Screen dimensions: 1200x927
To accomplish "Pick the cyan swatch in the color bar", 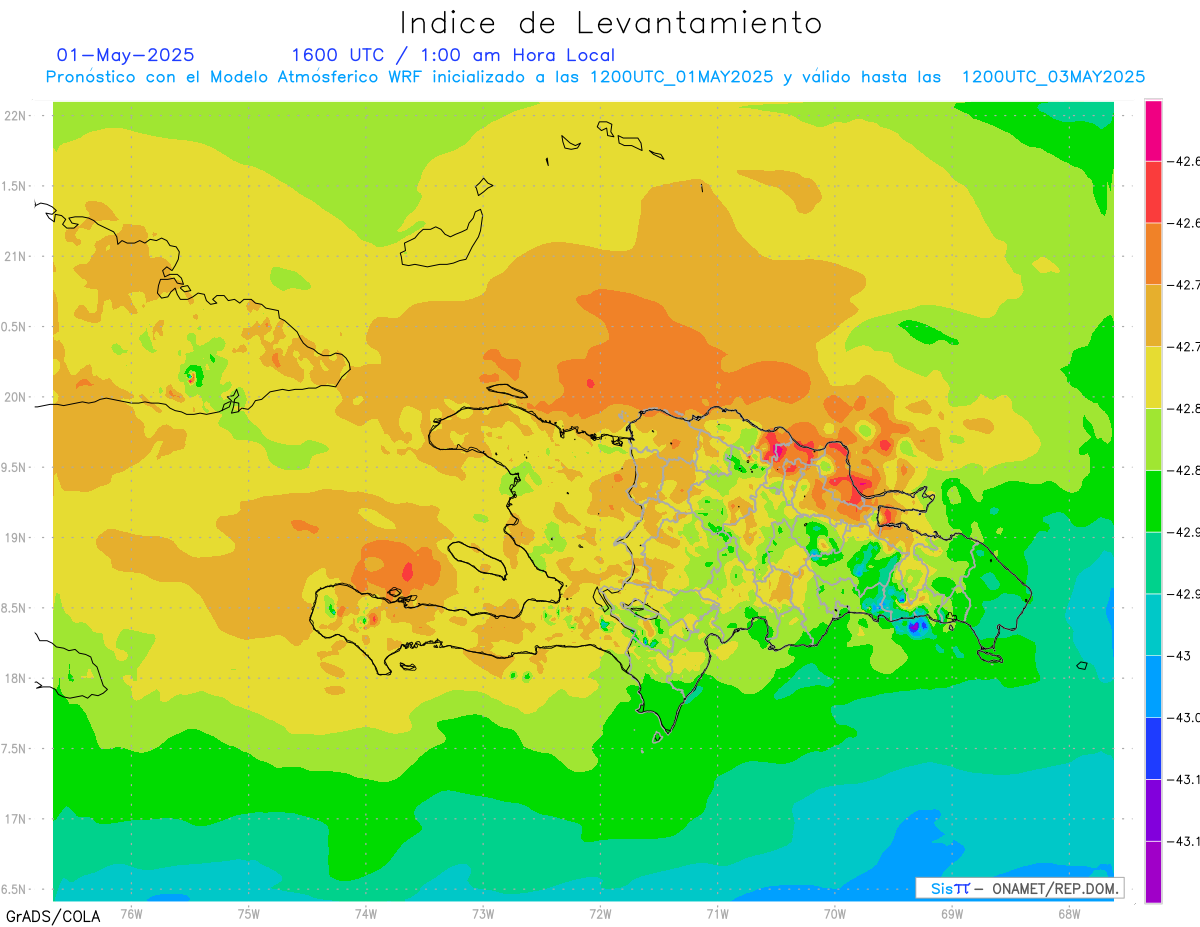I will pos(1153,625).
